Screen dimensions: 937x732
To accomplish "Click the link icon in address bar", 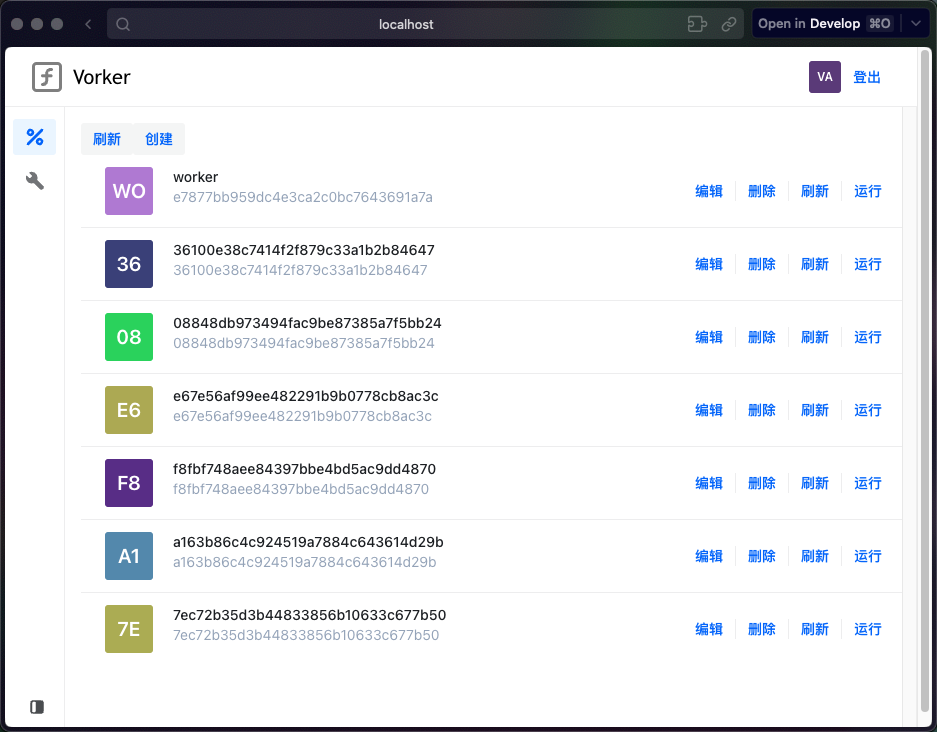I will click(729, 24).
